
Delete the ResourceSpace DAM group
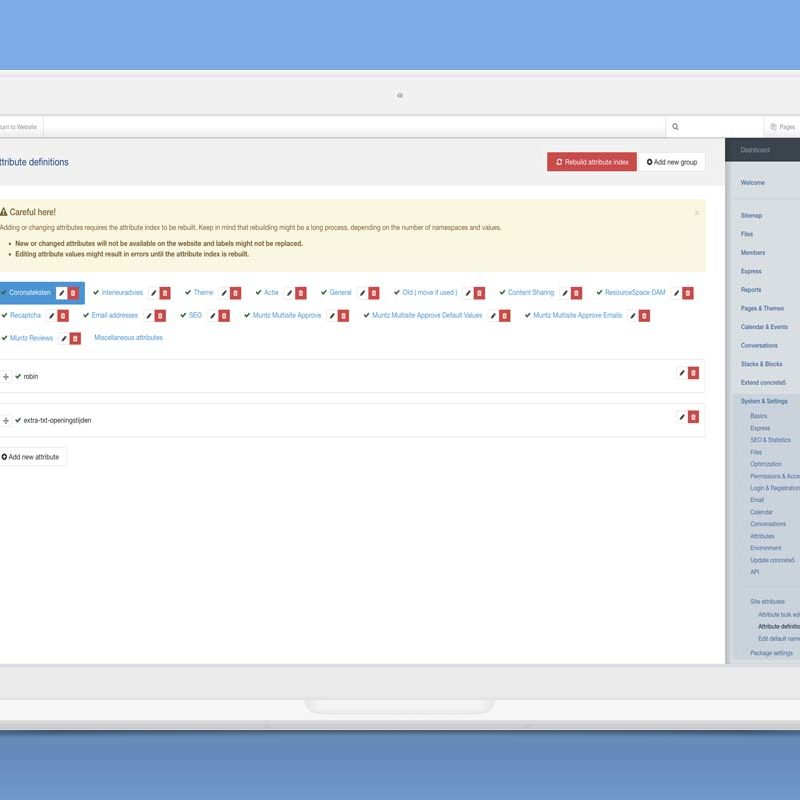[x=688, y=293]
